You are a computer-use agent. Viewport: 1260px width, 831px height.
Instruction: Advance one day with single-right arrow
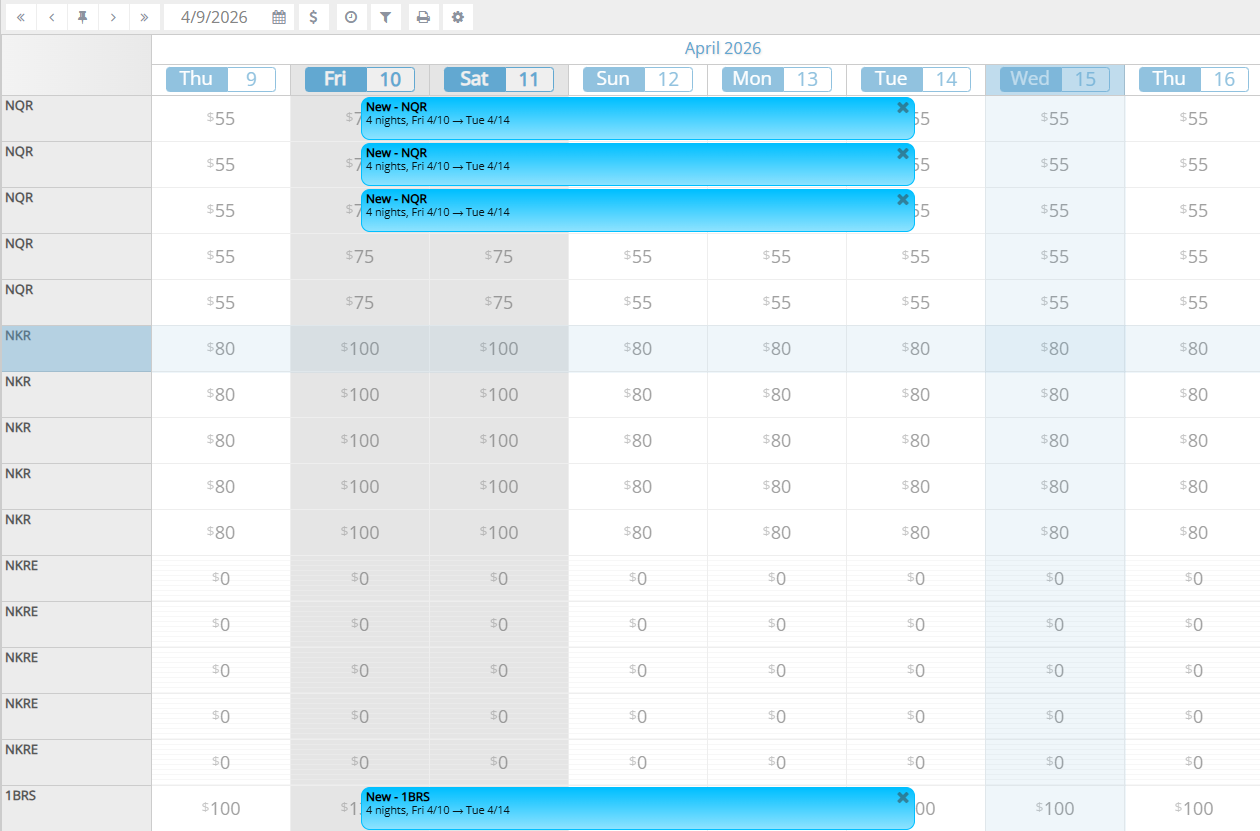tap(114, 17)
